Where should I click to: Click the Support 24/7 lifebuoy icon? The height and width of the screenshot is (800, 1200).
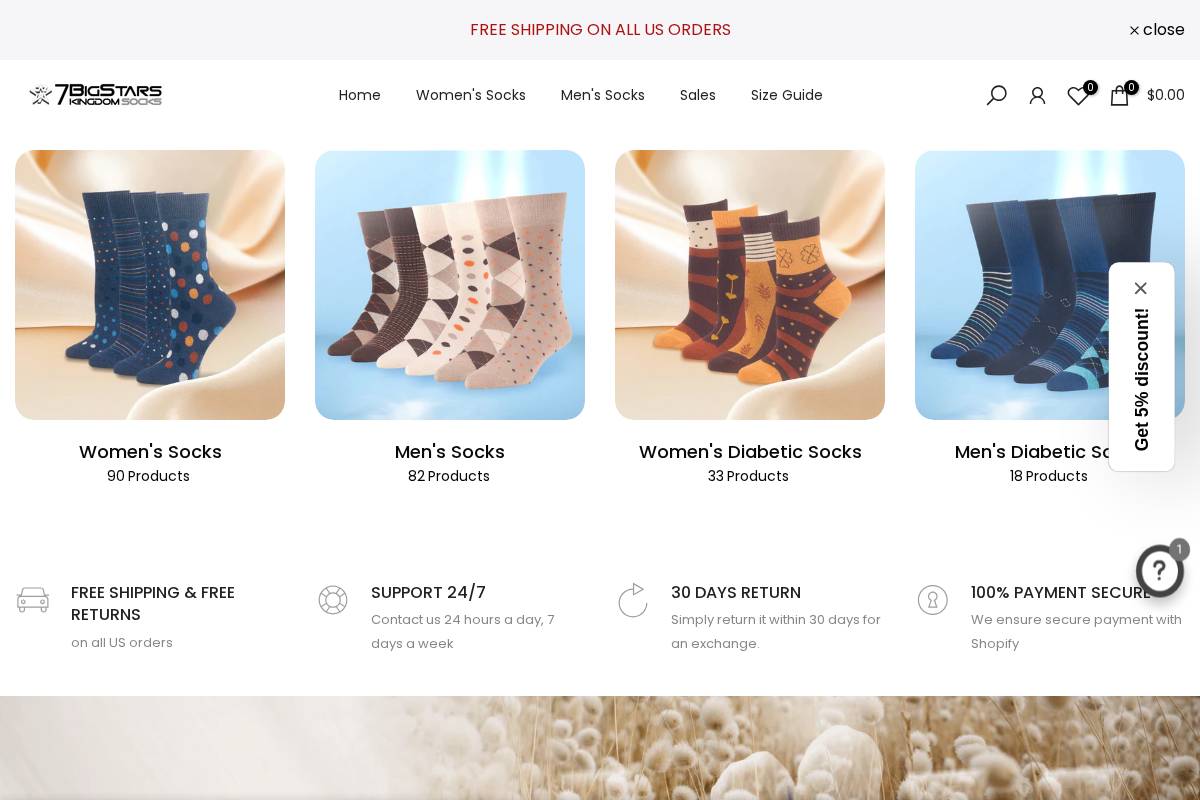pos(333,600)
